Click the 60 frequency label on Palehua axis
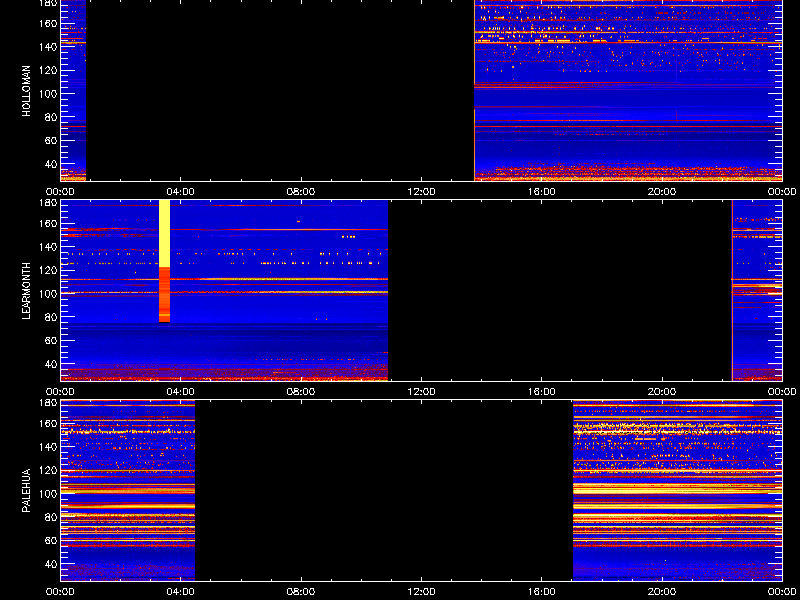The width and height of the screenshot is (800, 600). 52,541
